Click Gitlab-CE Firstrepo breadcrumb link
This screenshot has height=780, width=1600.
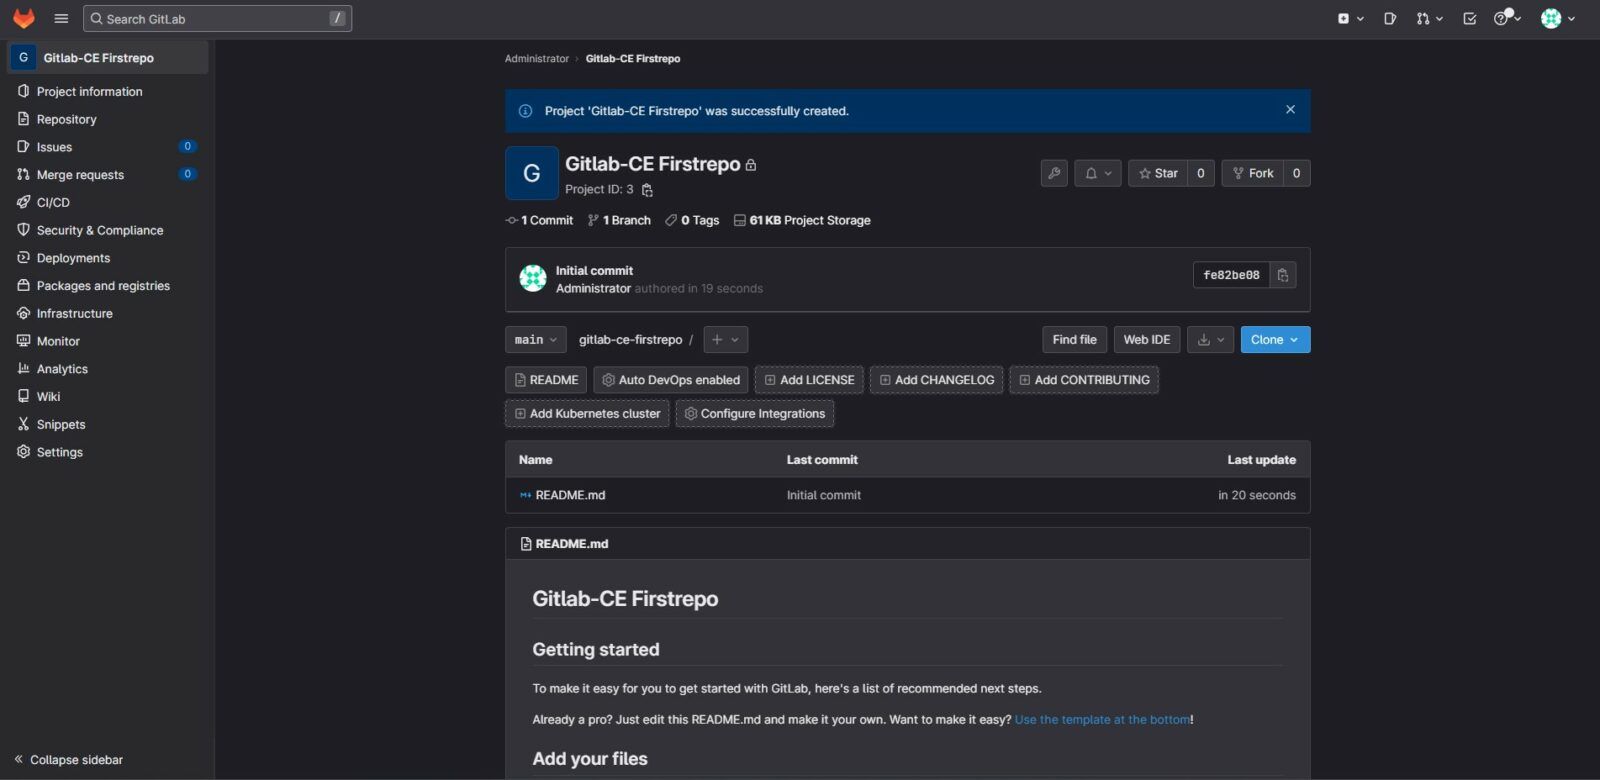point(633,59)
